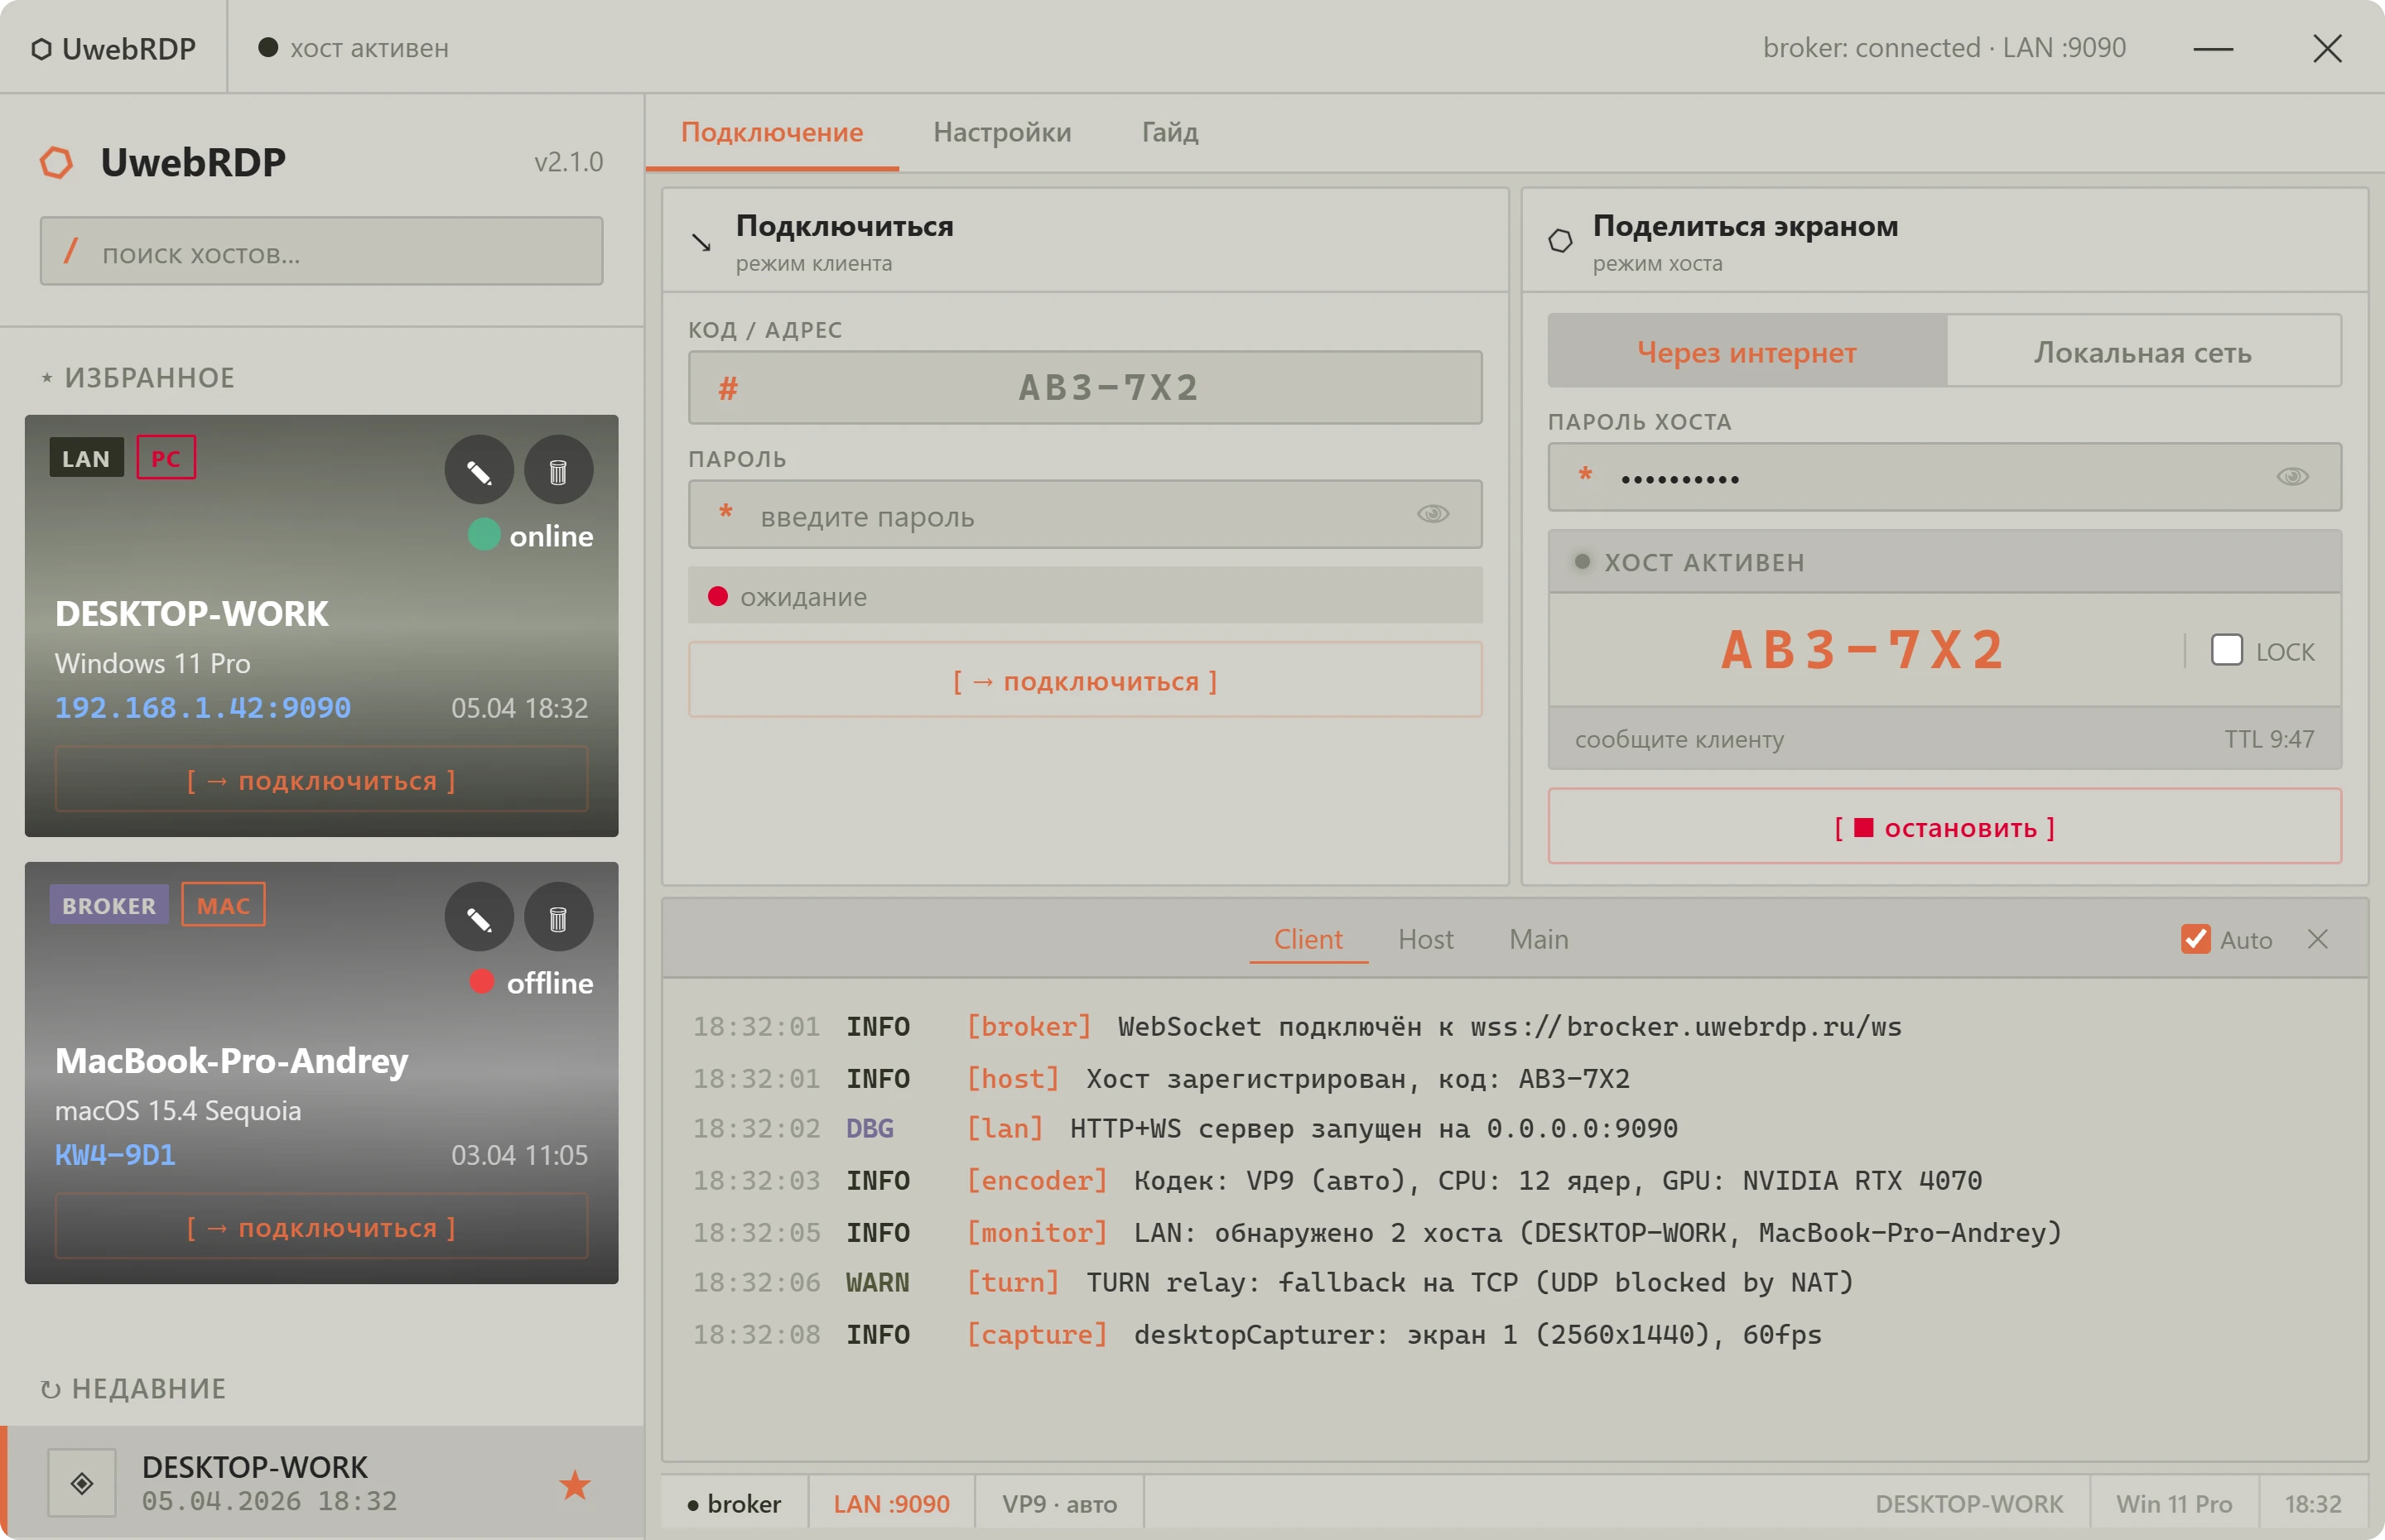2385x1540 pixels.
Task: Click the KW4-9D1 code link
Action: (115, 1155)
